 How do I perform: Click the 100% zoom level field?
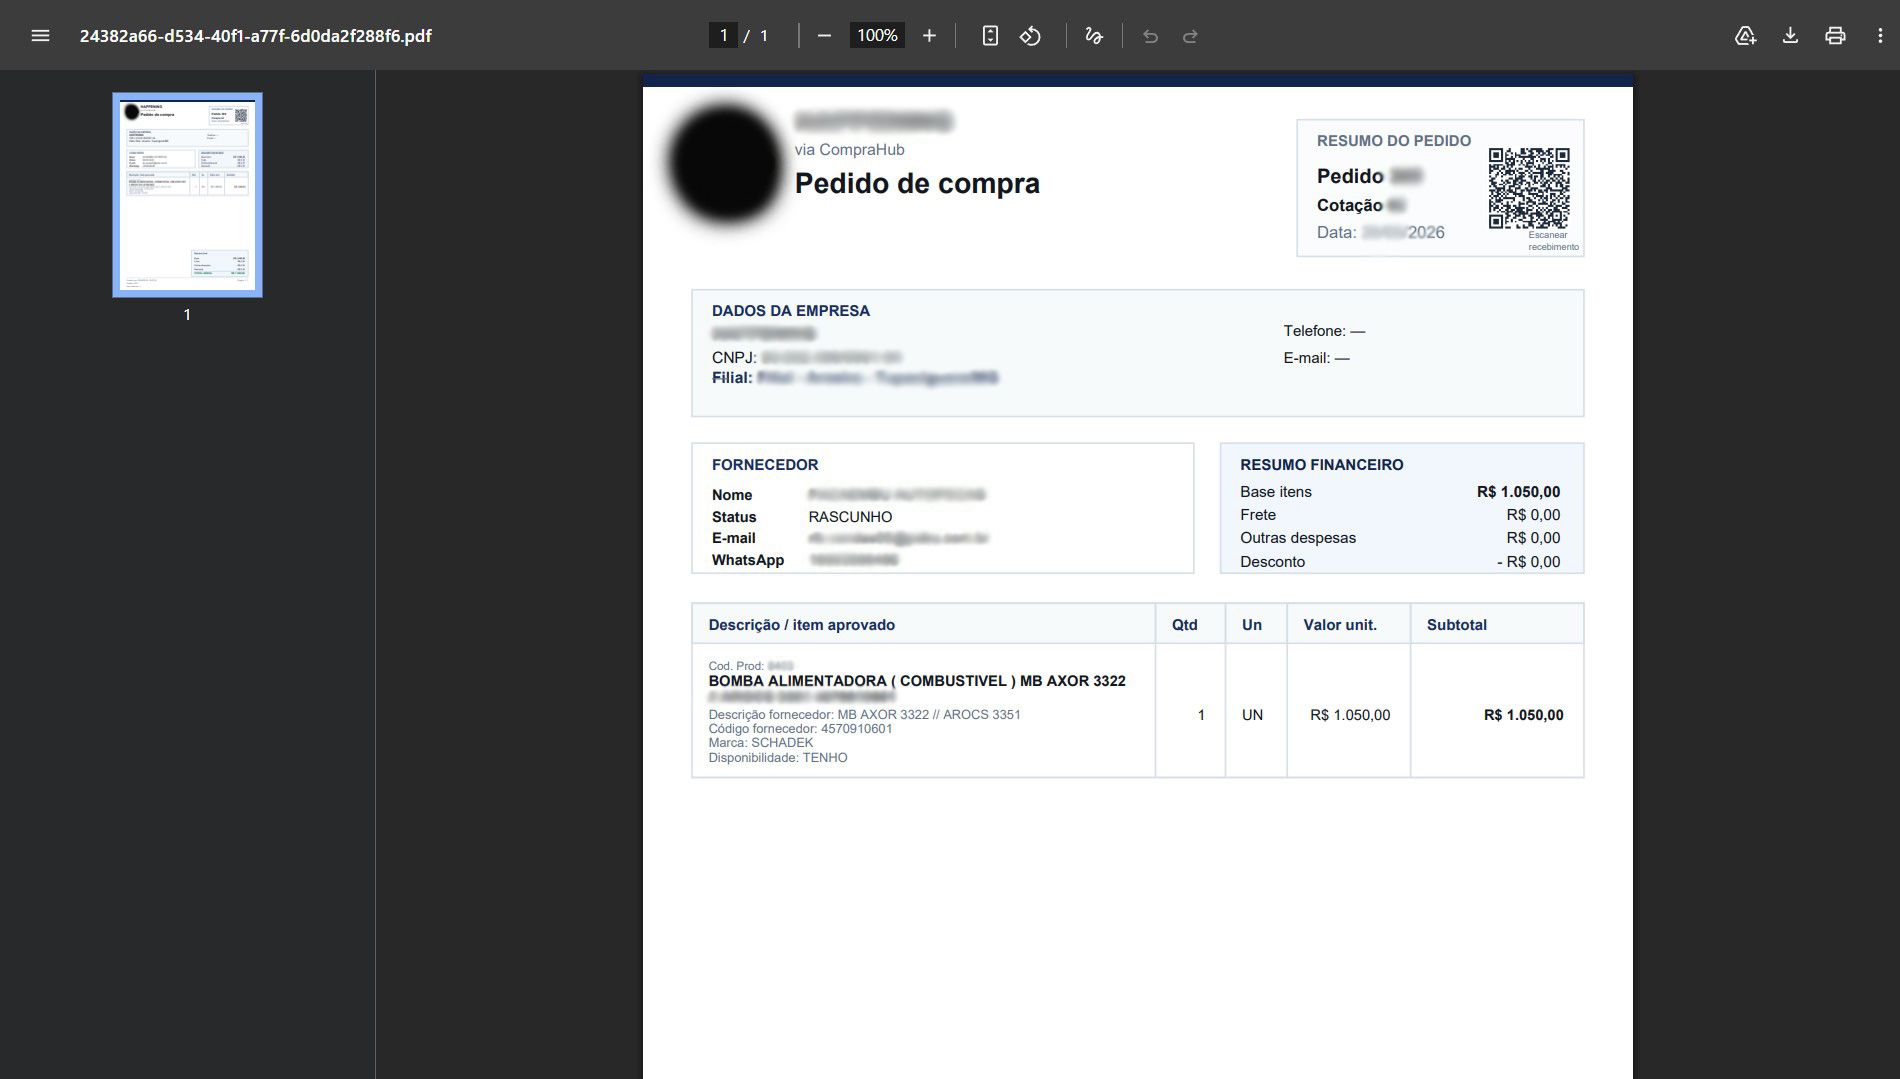[x=877, y=36]
